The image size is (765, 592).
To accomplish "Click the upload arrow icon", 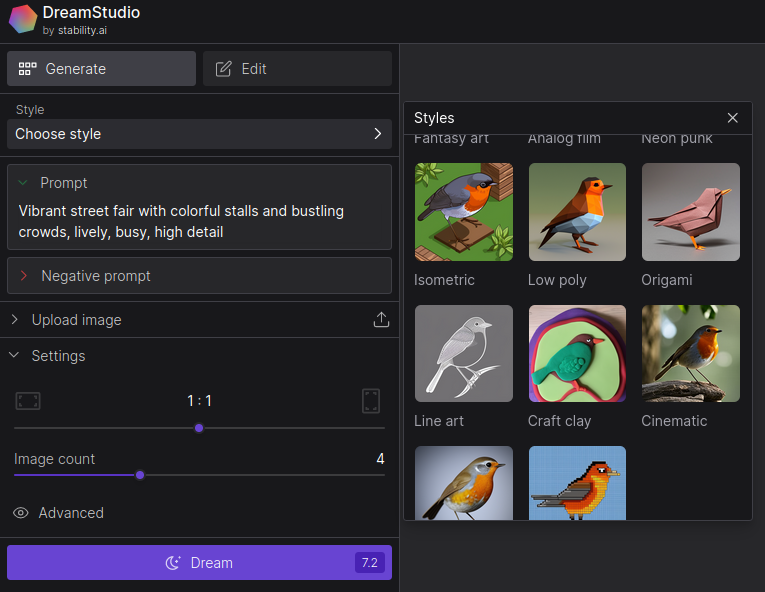I will 381,320.
